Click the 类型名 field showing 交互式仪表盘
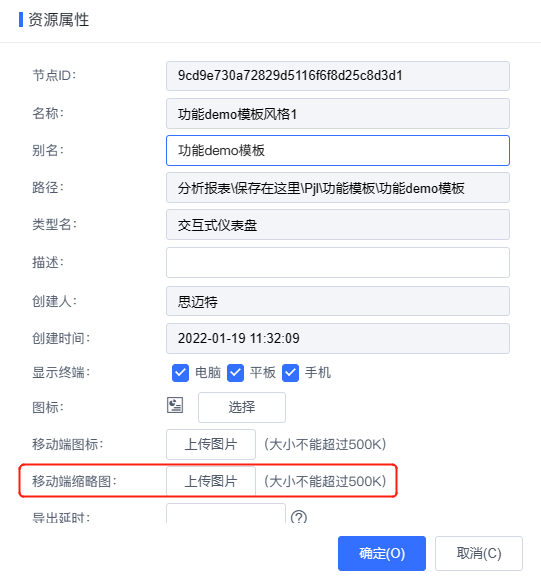This screenshot has width=541, height=587. (x=338, y=225)
